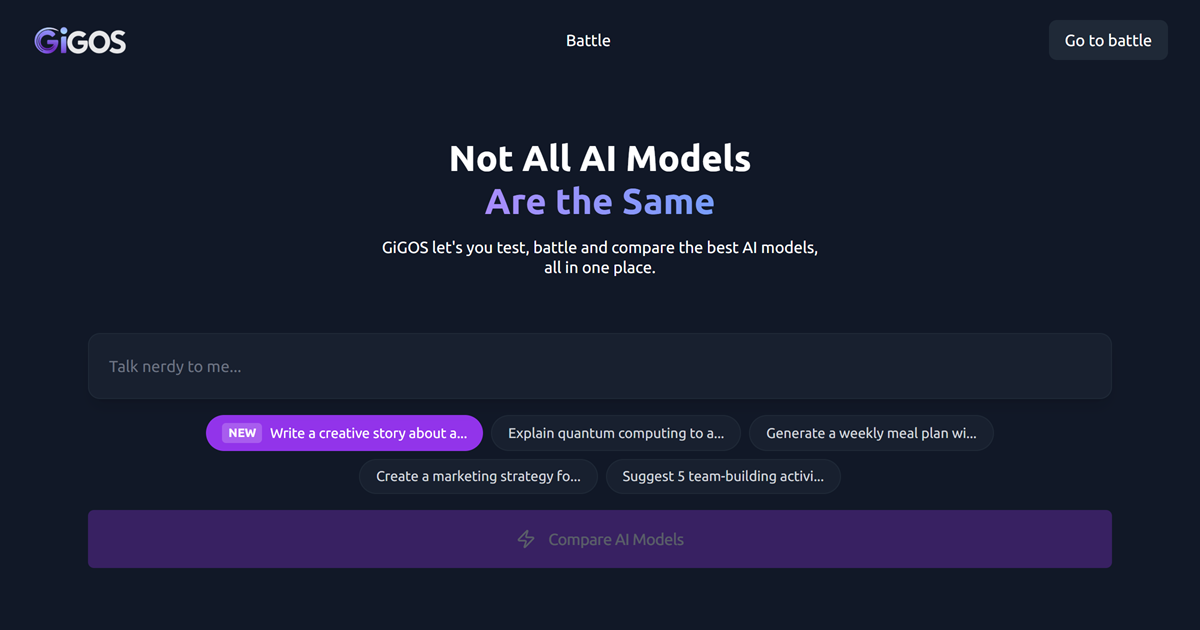Click the 'Are the Same' gradient heading
Screen dimensions: 1200x630
[600, 202]
